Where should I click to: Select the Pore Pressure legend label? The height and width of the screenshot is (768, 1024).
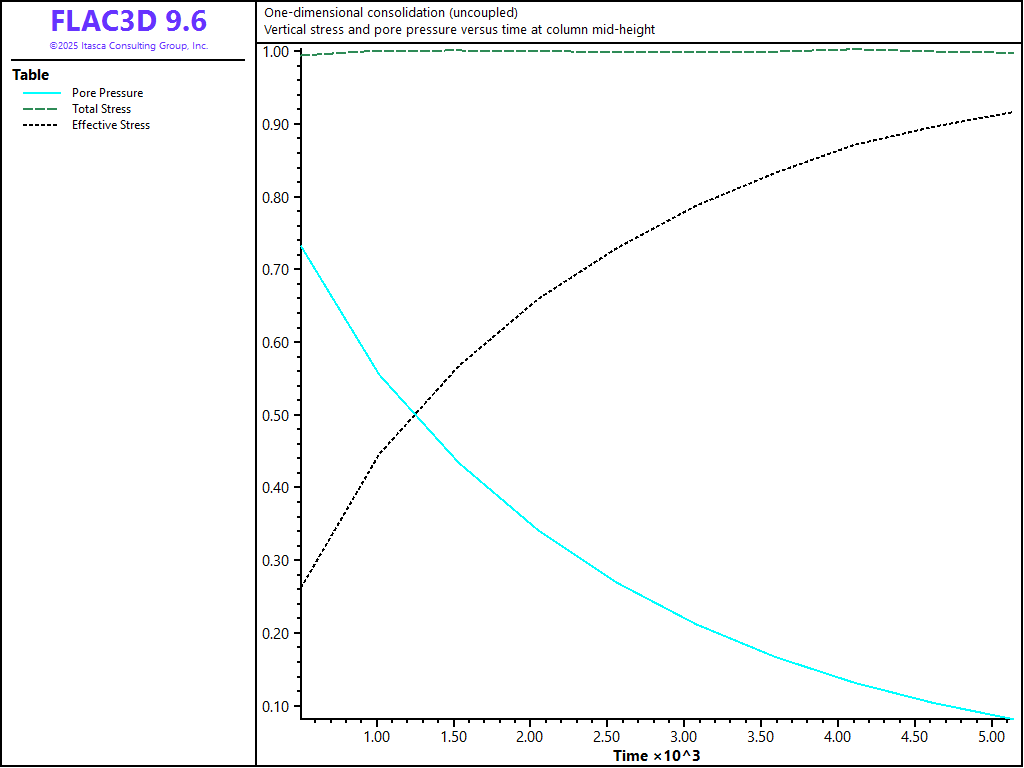tap(107, 93)
